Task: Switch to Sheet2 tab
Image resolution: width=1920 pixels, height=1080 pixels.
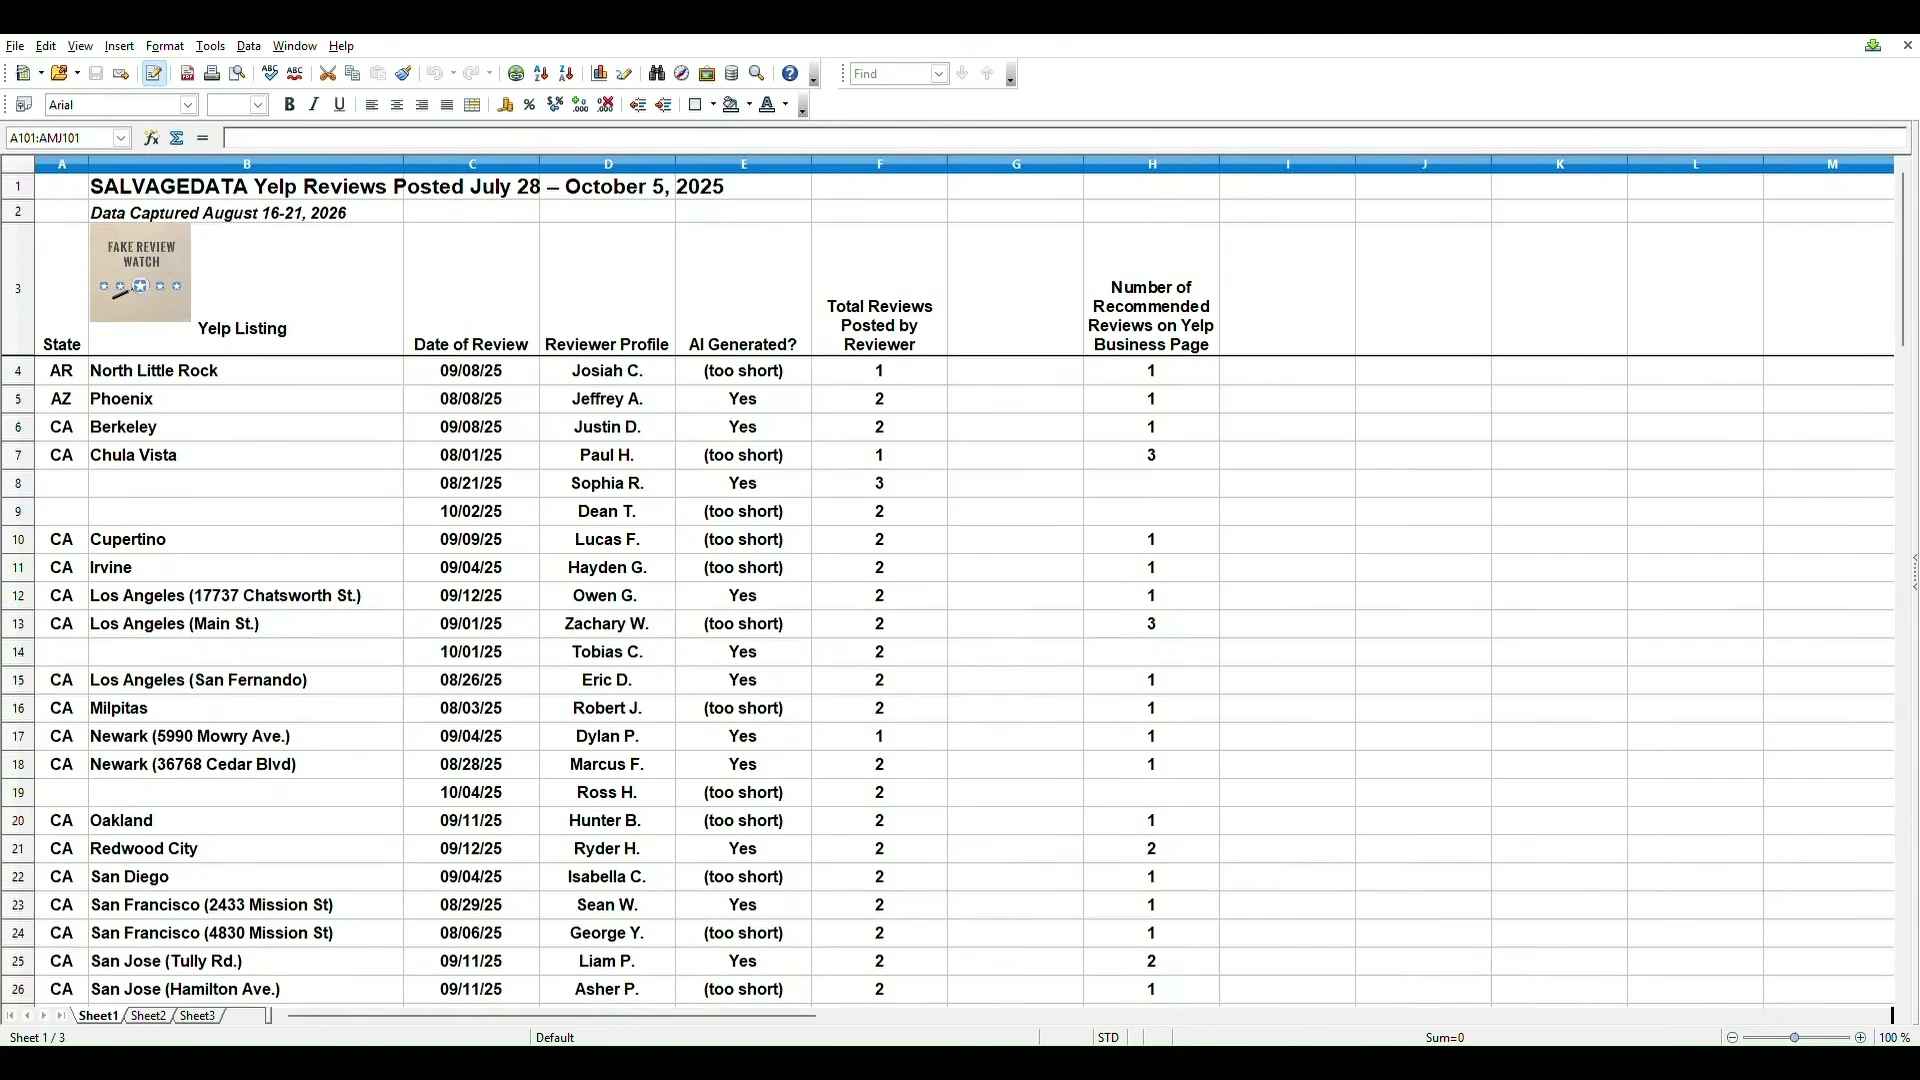Action: [148, 1016]
